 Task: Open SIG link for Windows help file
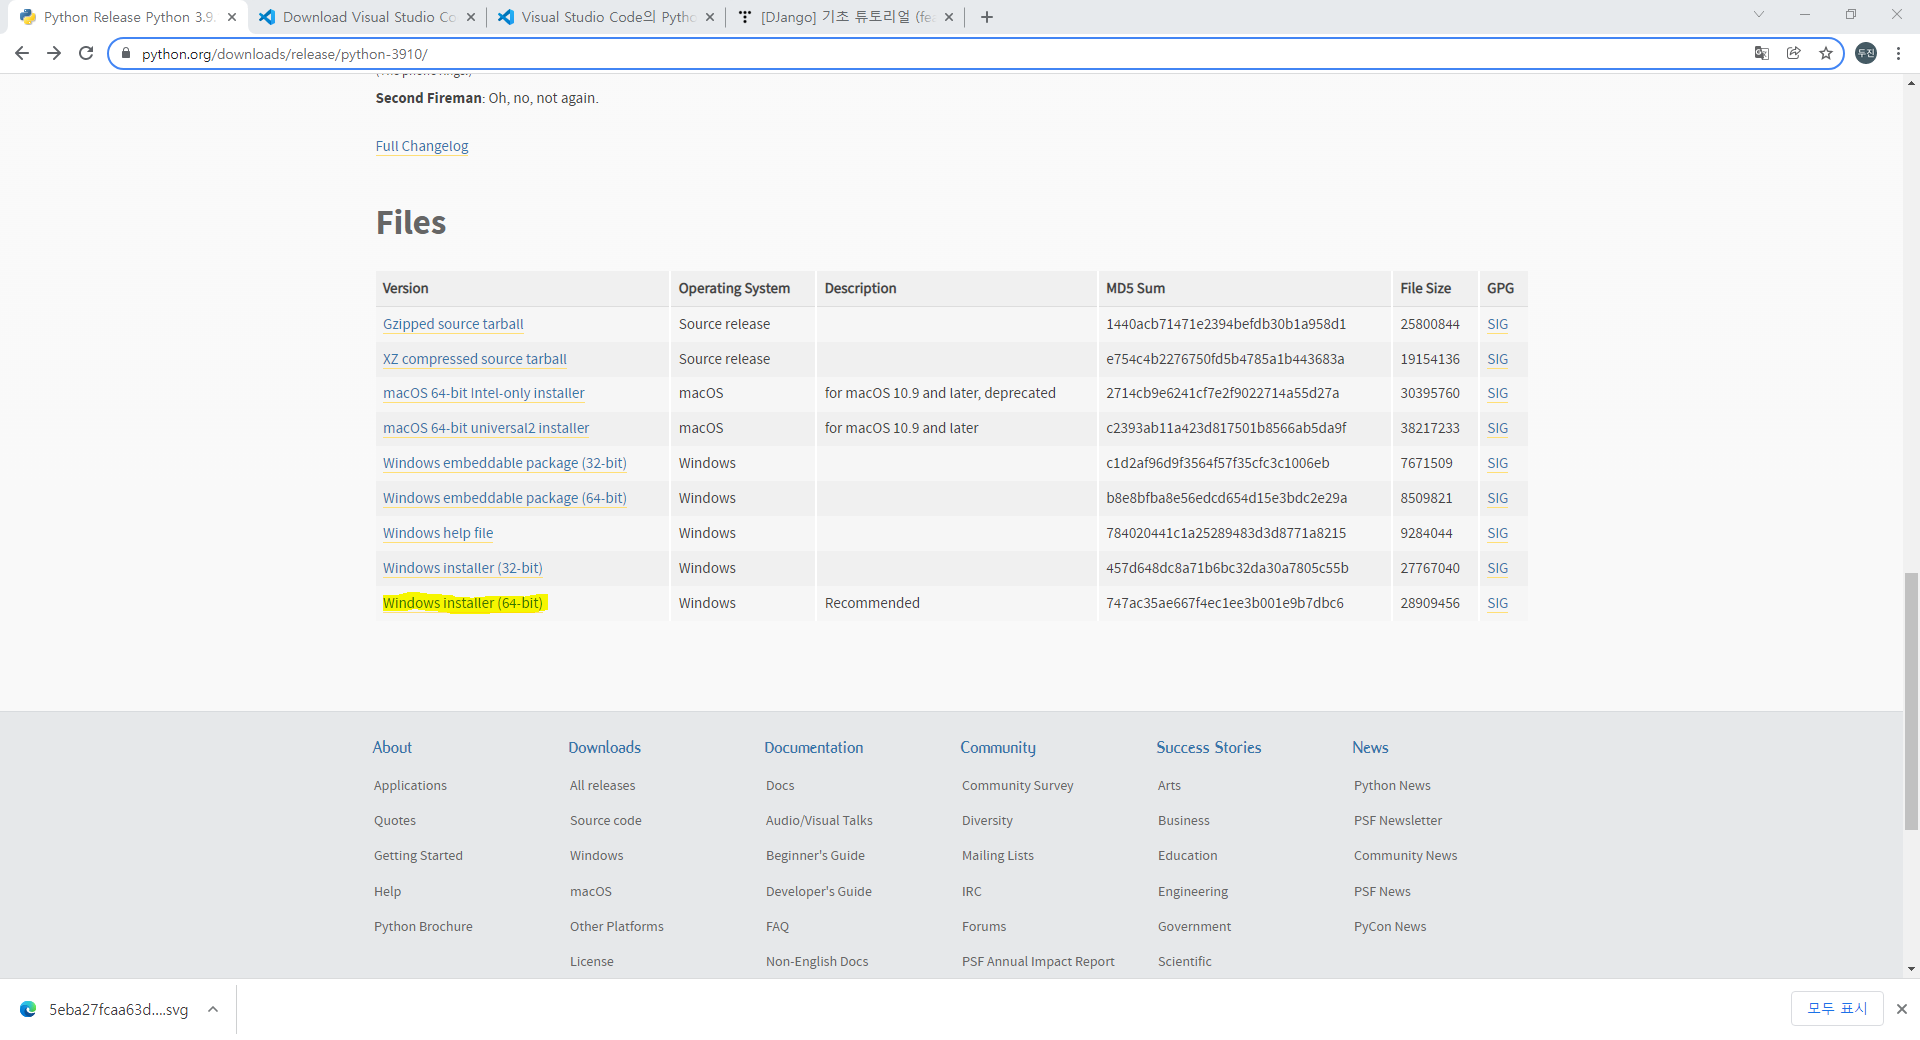(x=1497, y=533)
